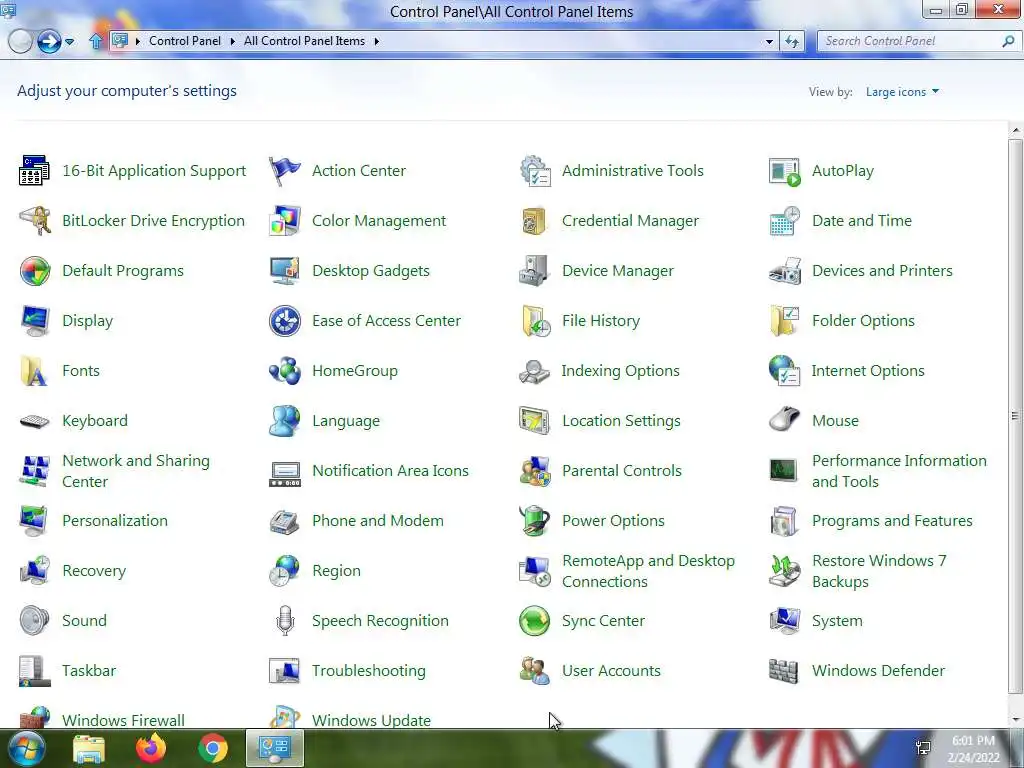Open Performance Information and Tools link
This screenshot has width=1024, height=768.
tap(899, 471)
